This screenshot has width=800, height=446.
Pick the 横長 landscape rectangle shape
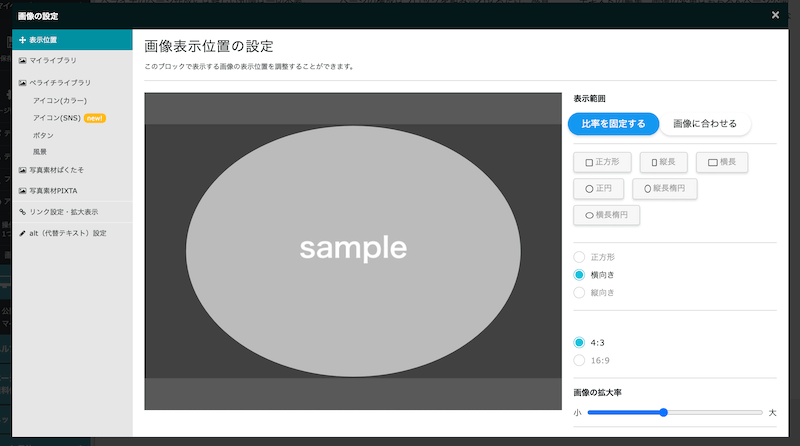pyautogui.click(x=721, y=161)
